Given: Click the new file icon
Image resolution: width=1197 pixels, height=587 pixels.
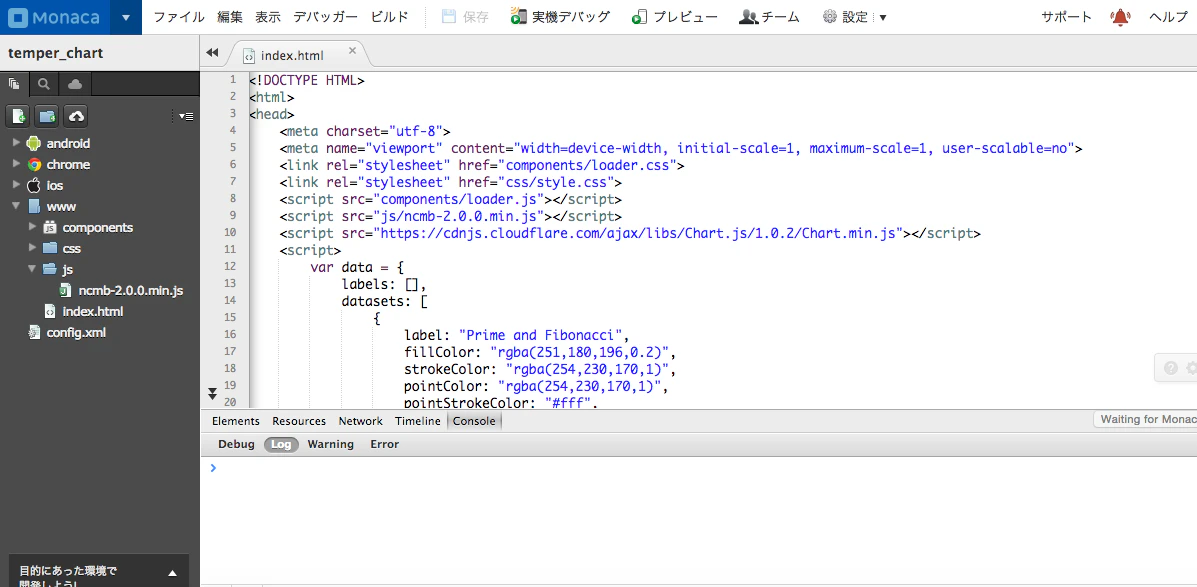Looking at the screenshot, I should click(x=18, y=116).
